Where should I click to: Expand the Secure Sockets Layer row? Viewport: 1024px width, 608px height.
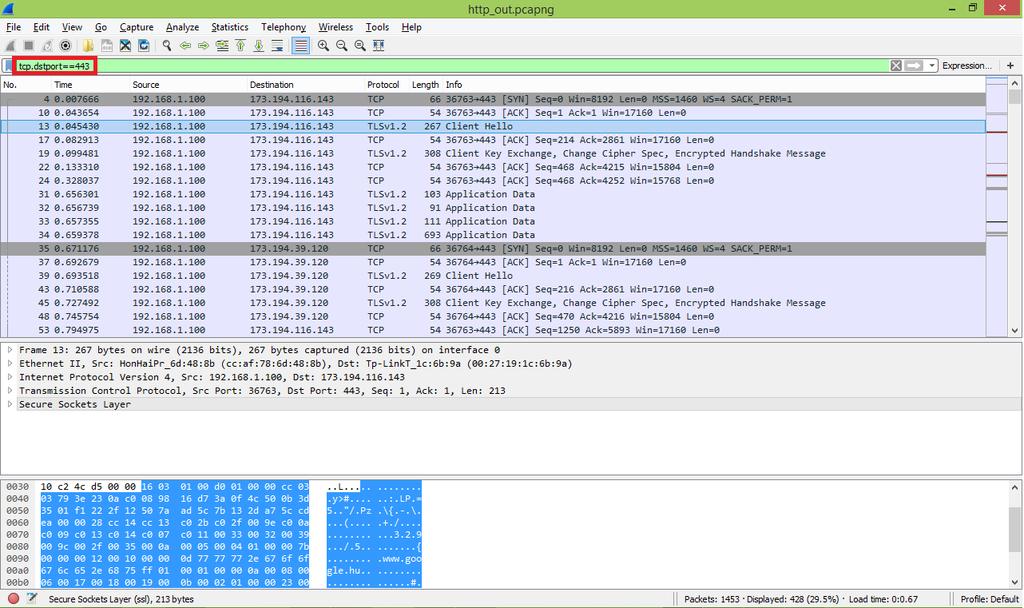[10, 404]
